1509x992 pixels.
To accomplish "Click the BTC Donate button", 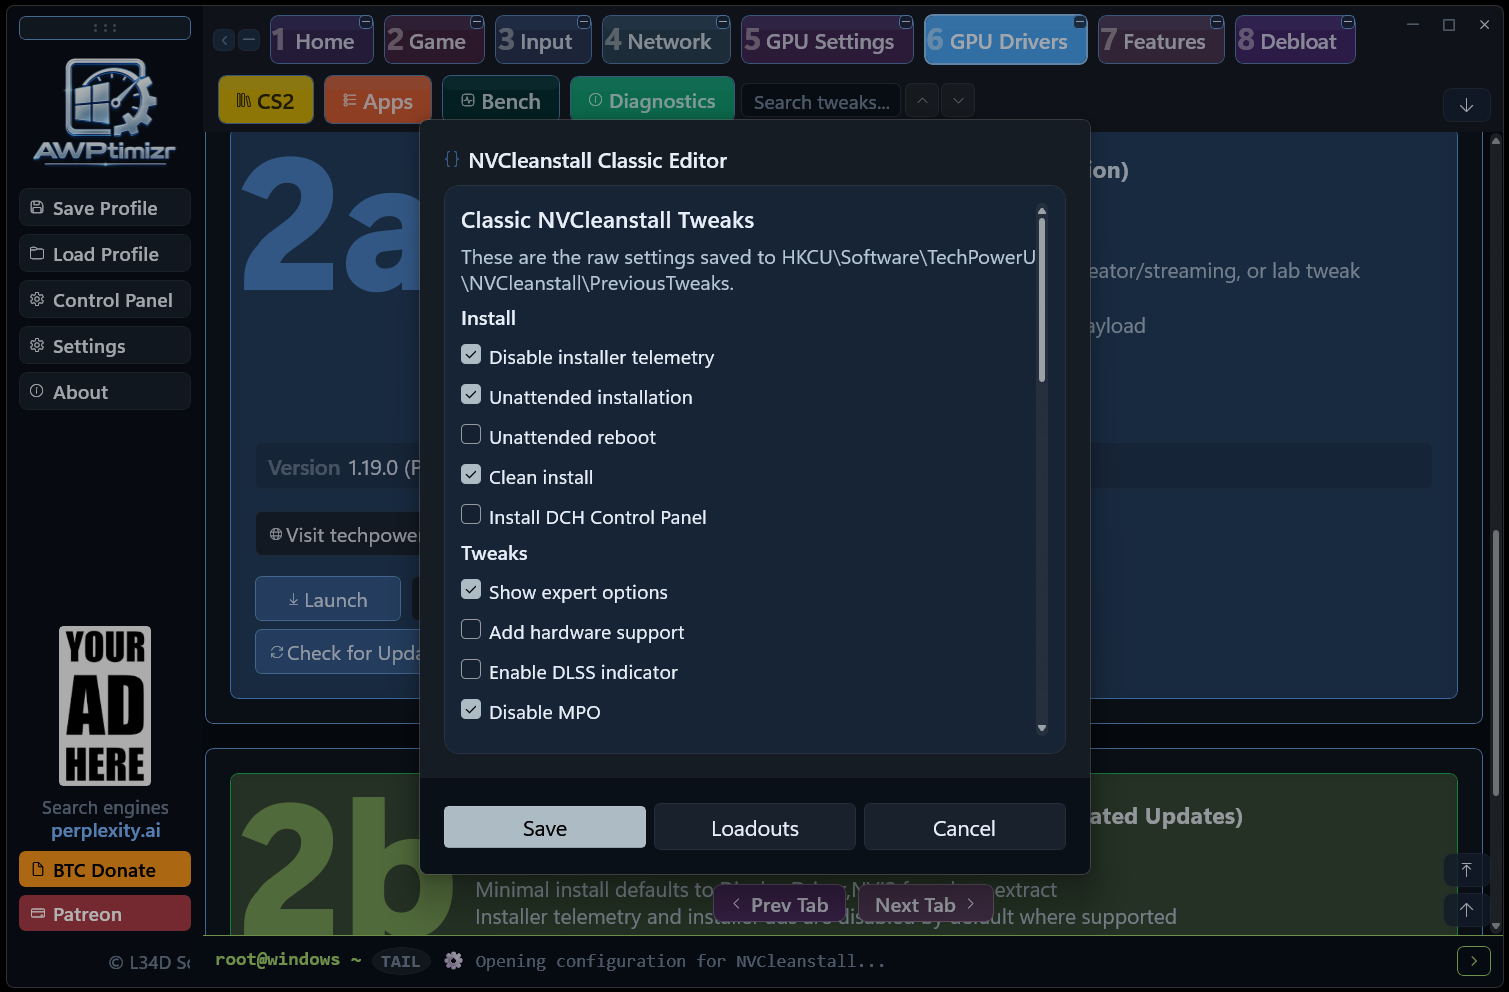I will 105,870.
